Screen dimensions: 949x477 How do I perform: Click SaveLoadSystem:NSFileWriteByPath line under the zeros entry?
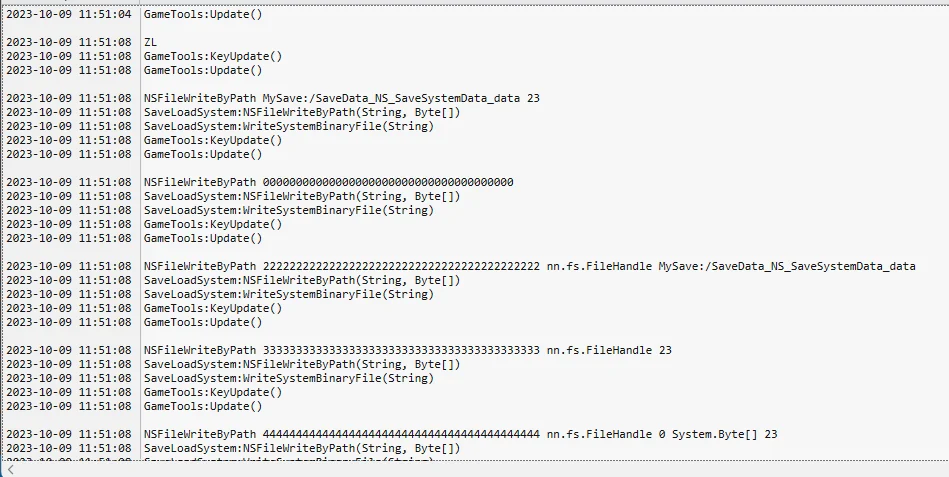302,196
